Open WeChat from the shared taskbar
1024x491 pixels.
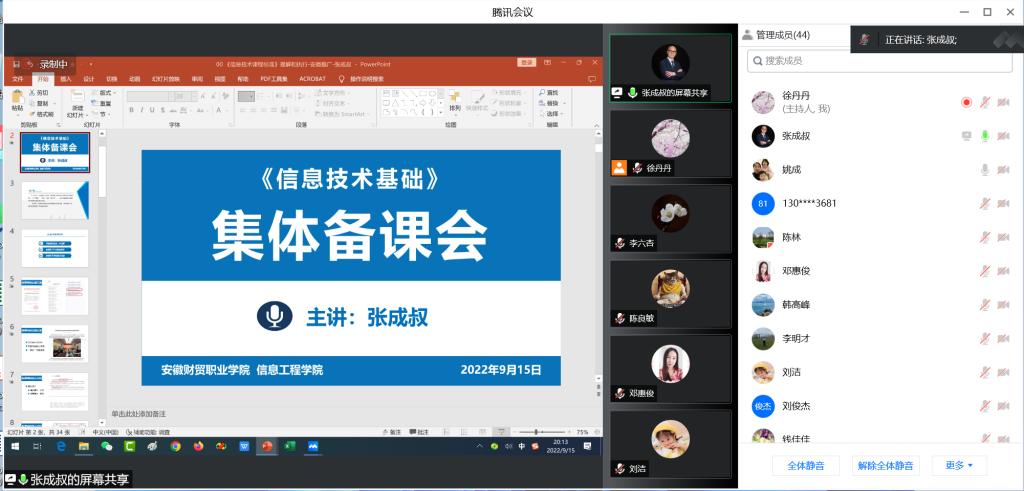(x=107, y=446)
